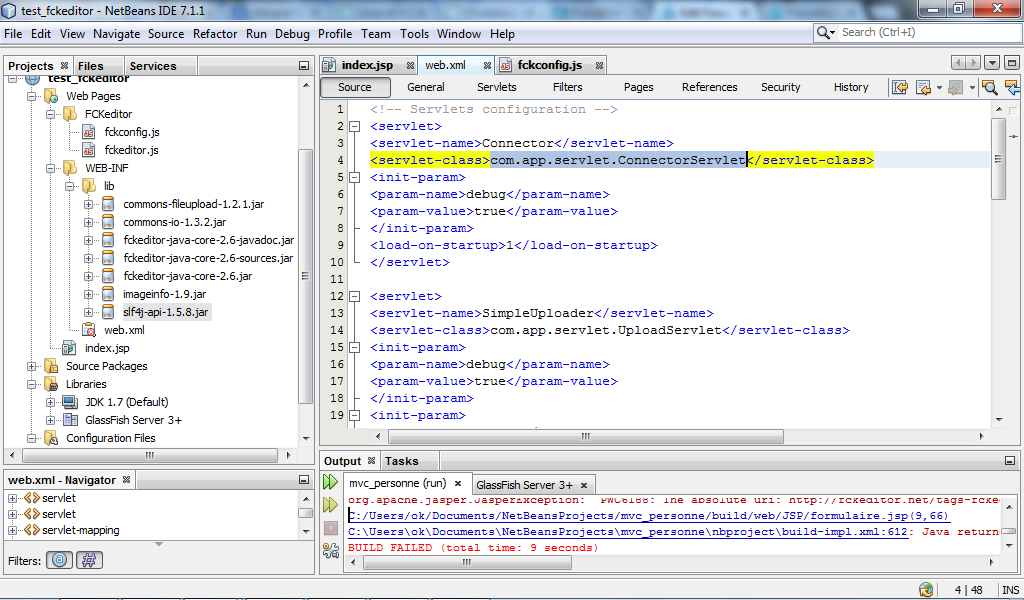Fold the SimpleUploader servlet block
Viewport: 1024px width, 600px height.
(x=355, y=296)
